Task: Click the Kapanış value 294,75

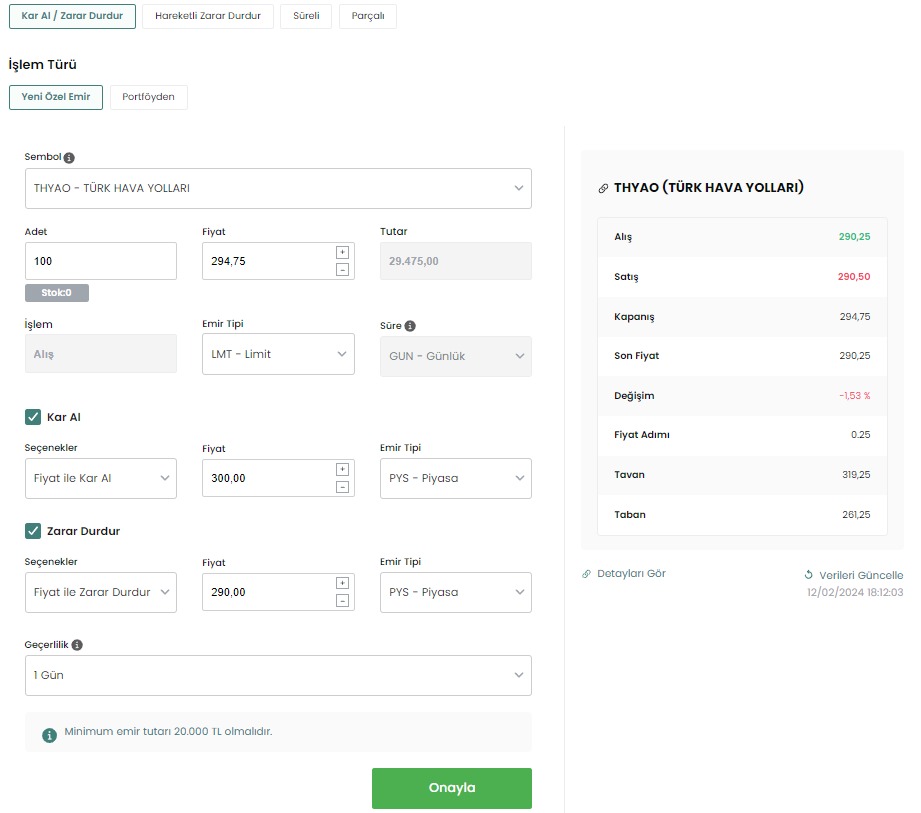Action: coord(855,317)
